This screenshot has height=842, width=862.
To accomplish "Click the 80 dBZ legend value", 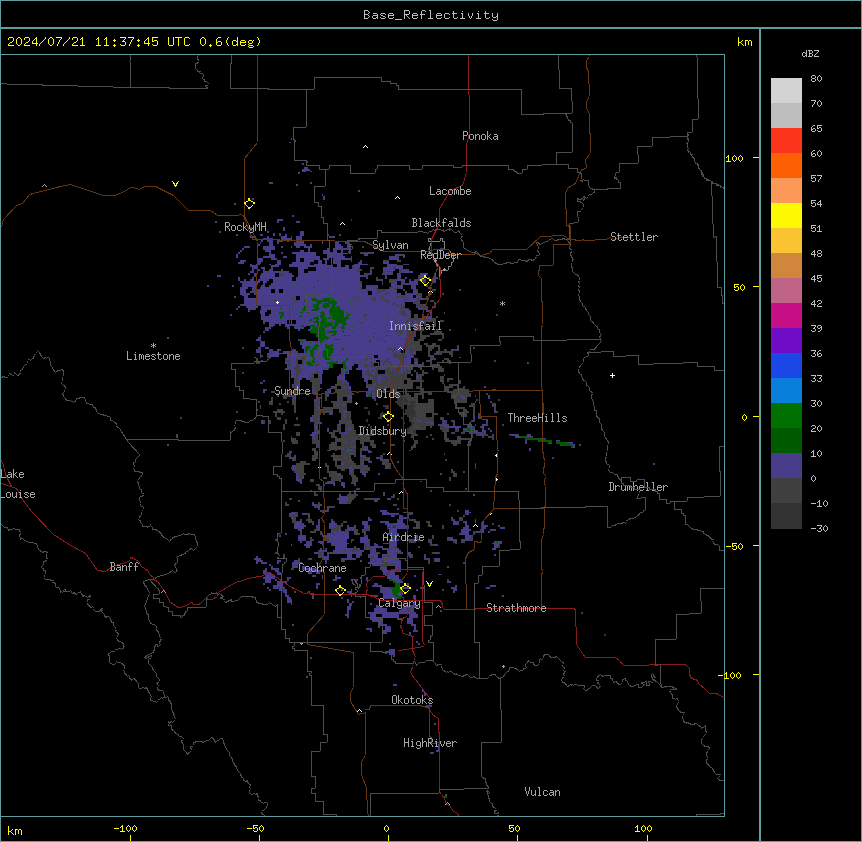I will (x=816, y=79).
